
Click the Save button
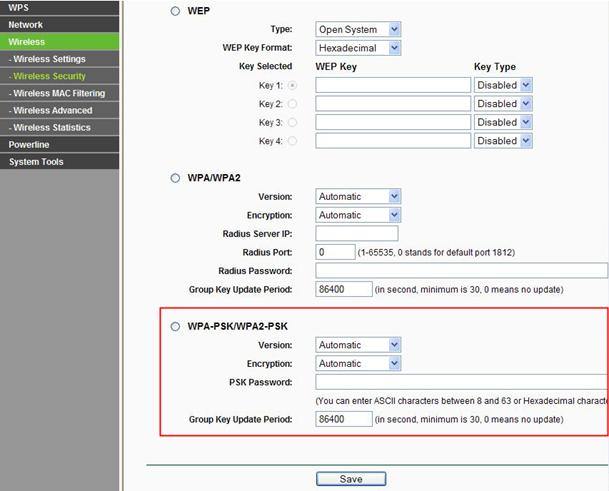click(351, 479)
